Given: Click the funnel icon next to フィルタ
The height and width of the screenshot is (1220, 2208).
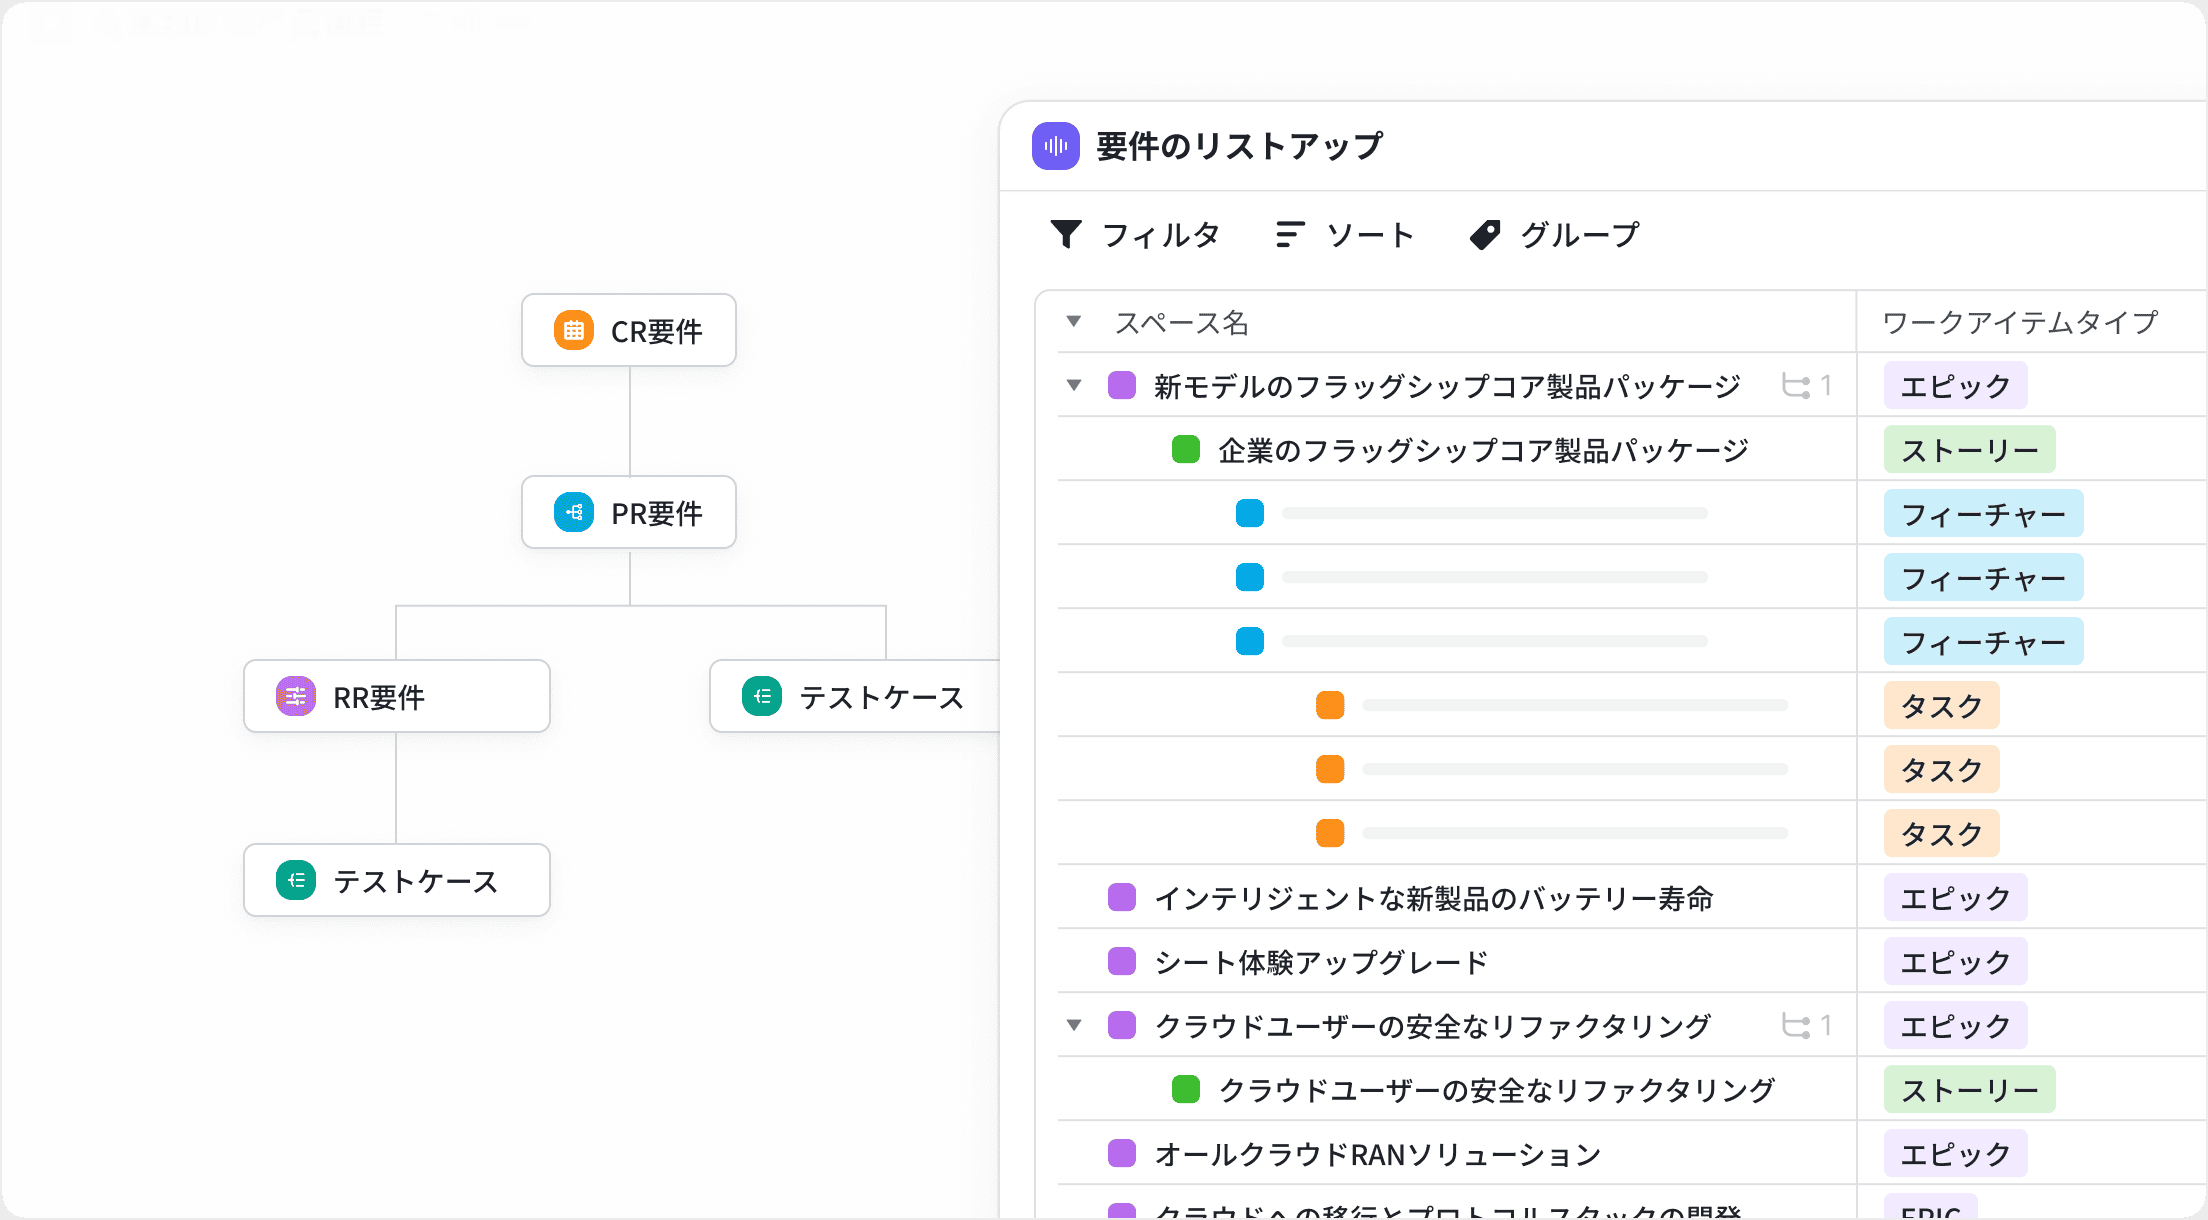Looking at the screenshot, I should [x=1066, y=233].
